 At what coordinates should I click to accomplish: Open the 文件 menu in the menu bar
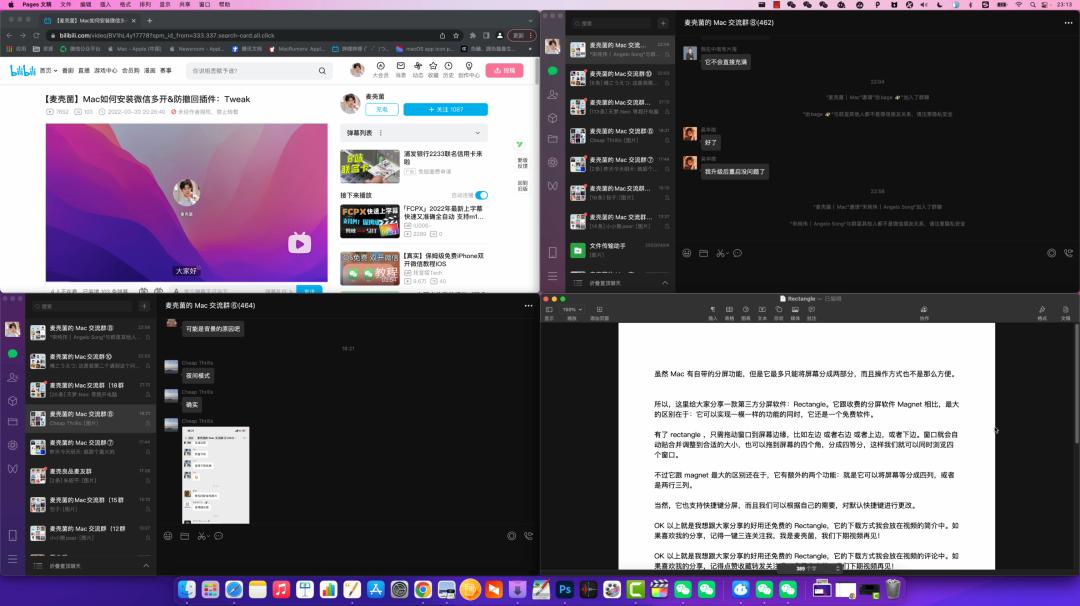pos(67,5)
